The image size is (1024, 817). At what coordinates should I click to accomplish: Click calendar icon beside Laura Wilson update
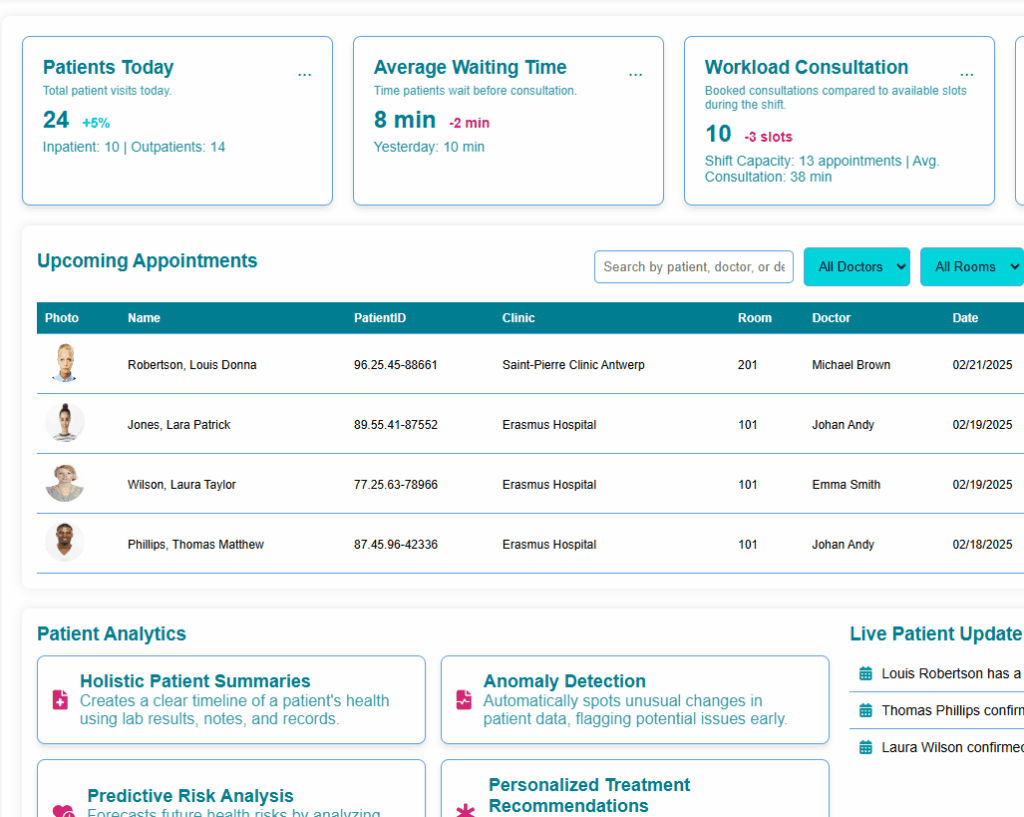[x=866, y=748]
